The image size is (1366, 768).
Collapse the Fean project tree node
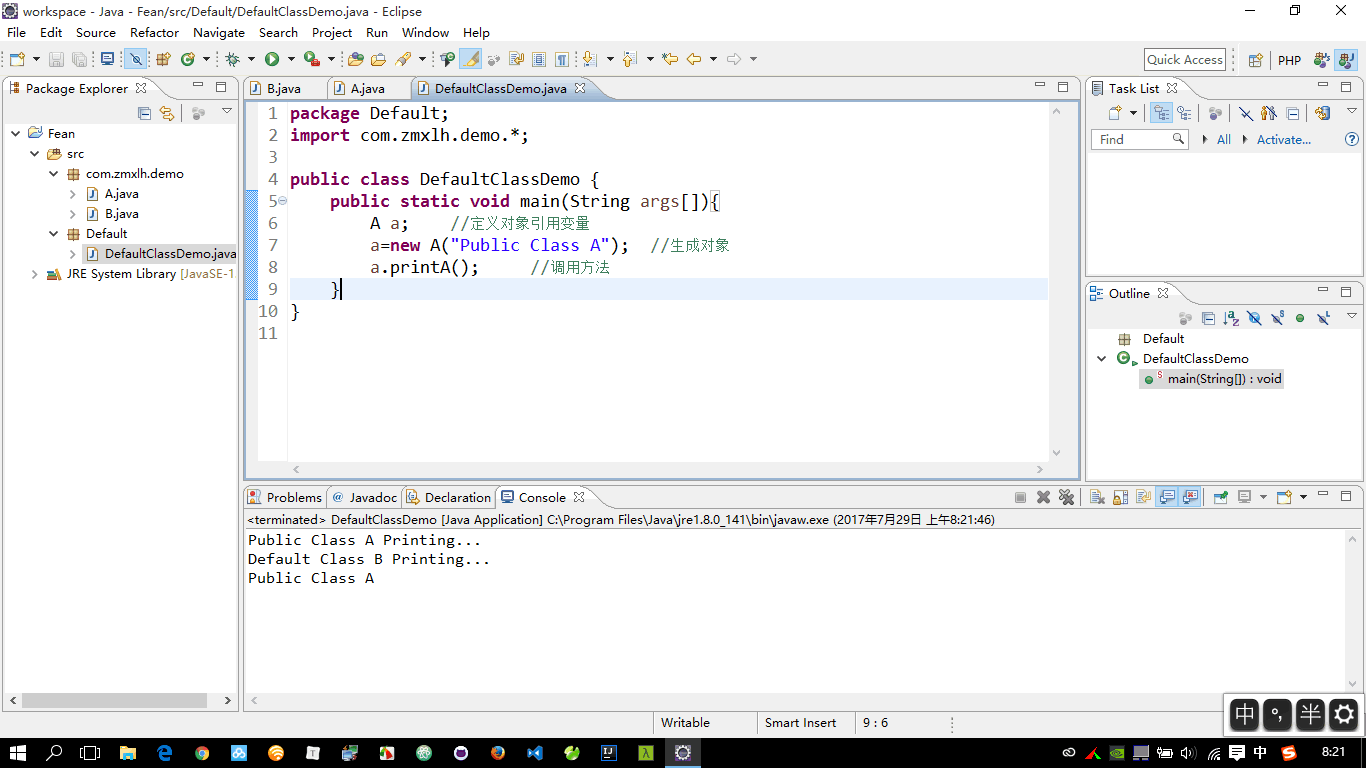[x=16, y=133]
